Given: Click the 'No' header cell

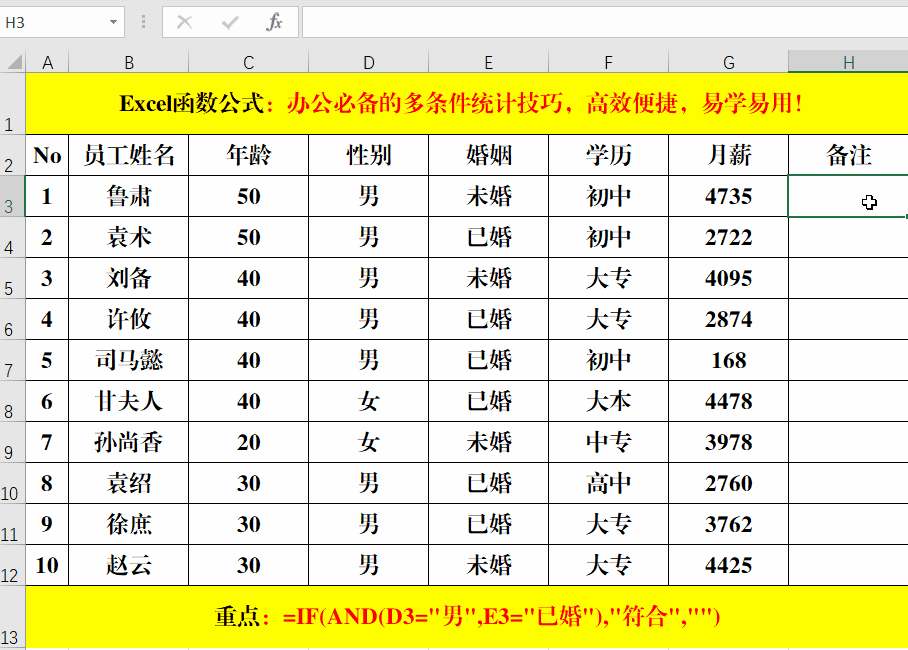Looking at the screenshot, I should (47, 155).
